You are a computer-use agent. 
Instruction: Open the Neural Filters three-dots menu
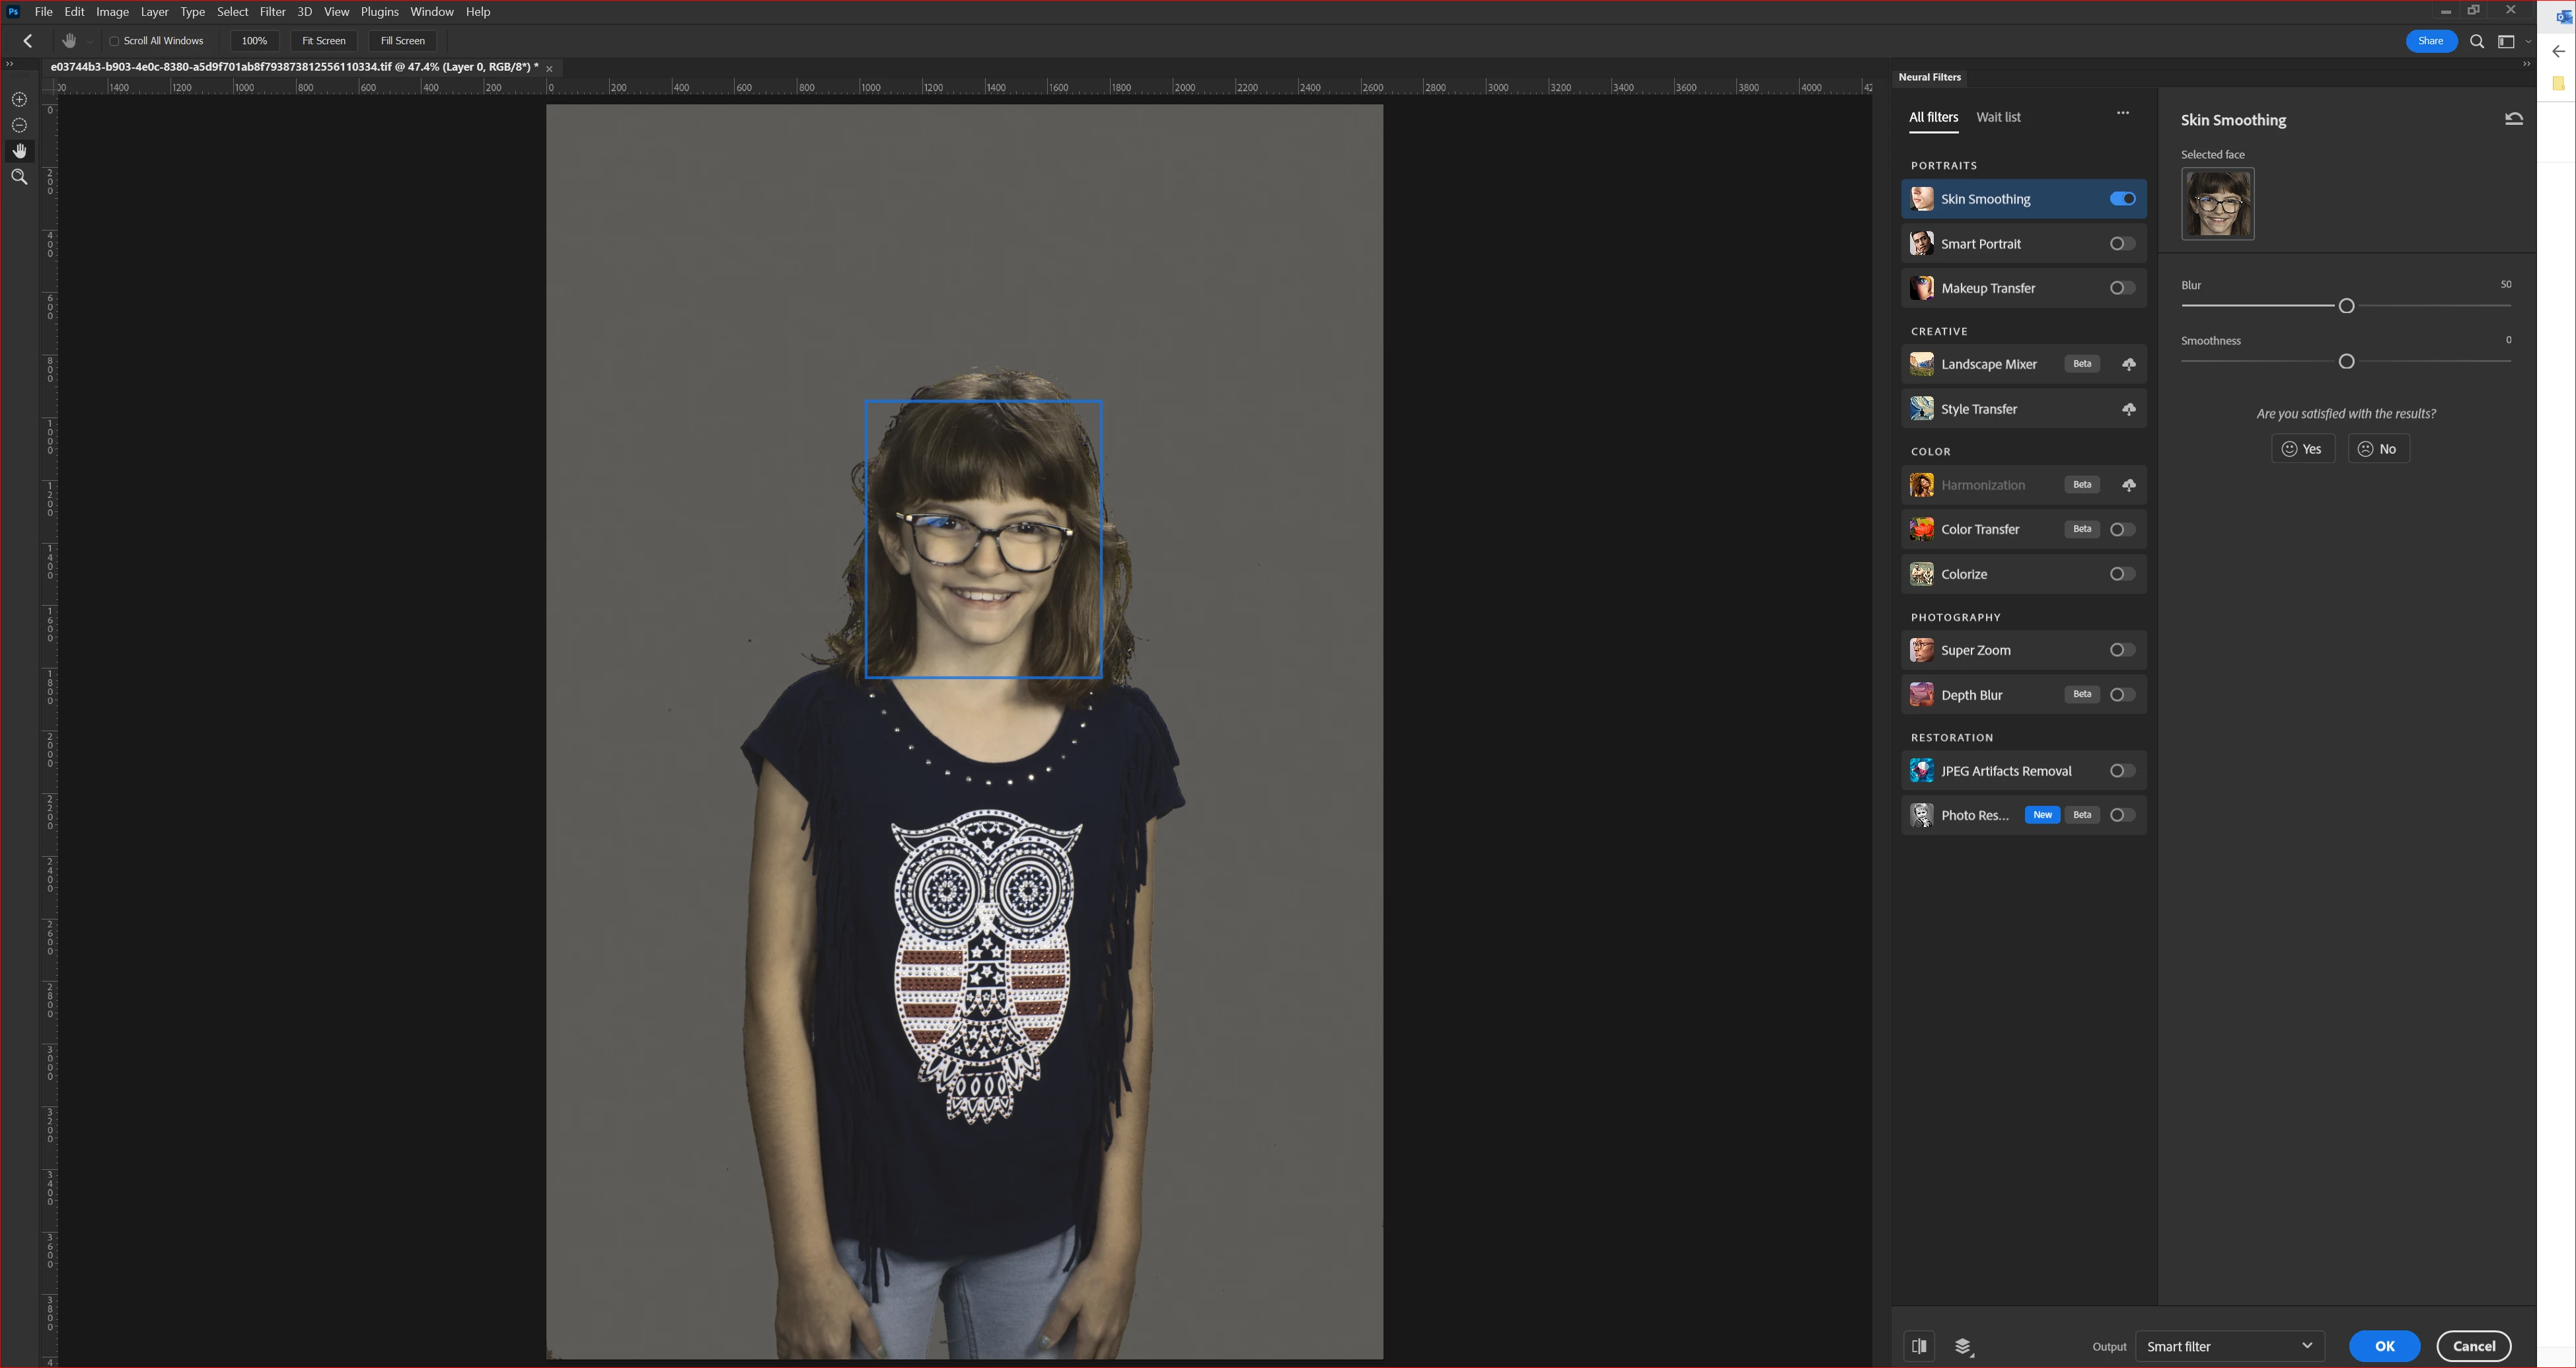[2122, 113]
